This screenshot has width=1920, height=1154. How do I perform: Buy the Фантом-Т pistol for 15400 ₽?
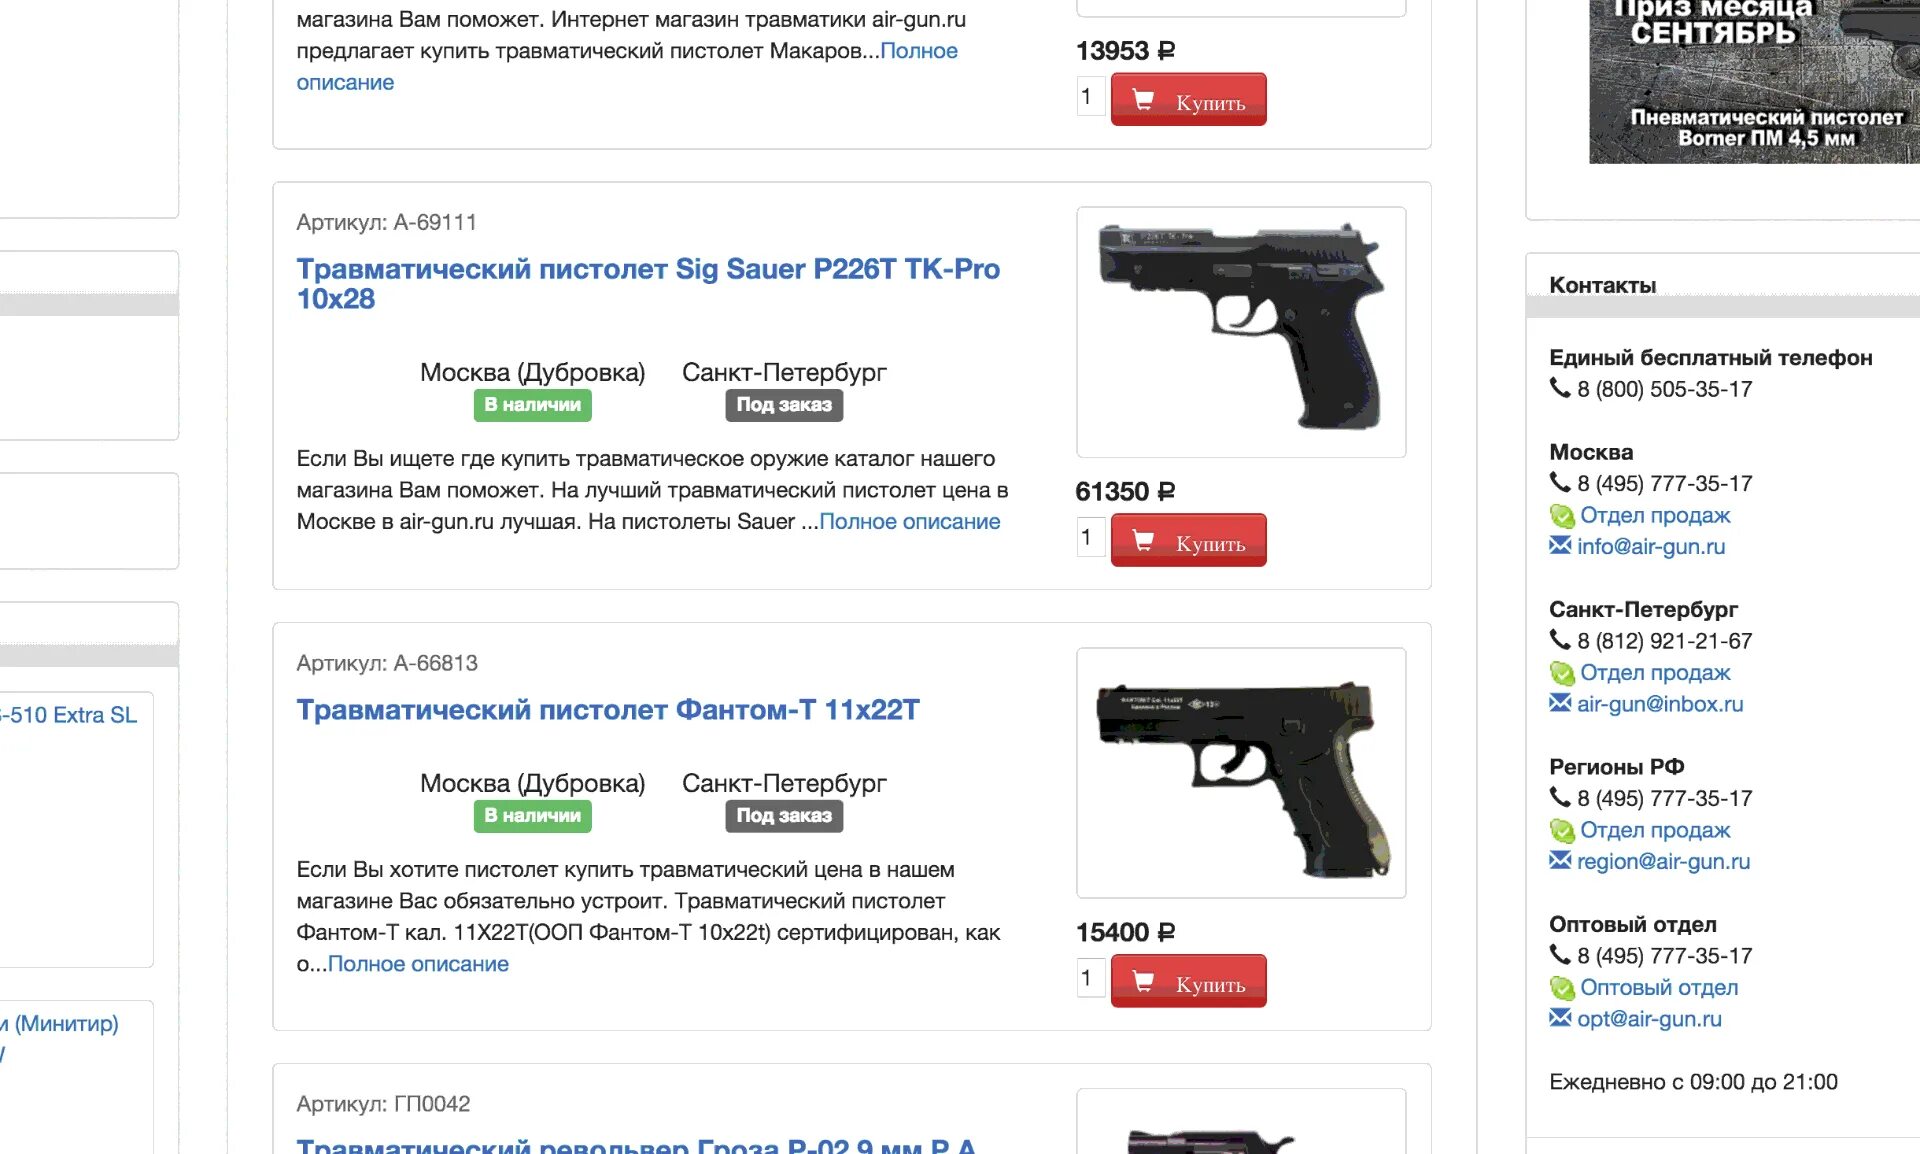click(1188, 981)
